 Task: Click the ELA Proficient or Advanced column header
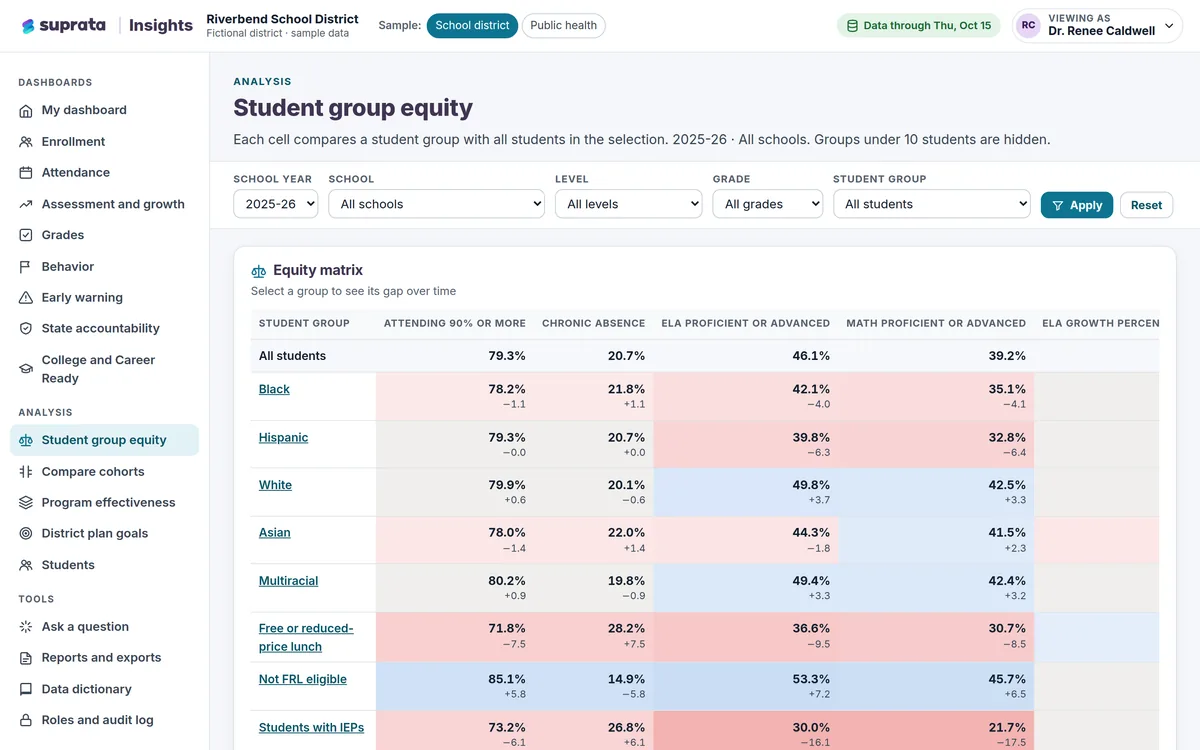745,324
